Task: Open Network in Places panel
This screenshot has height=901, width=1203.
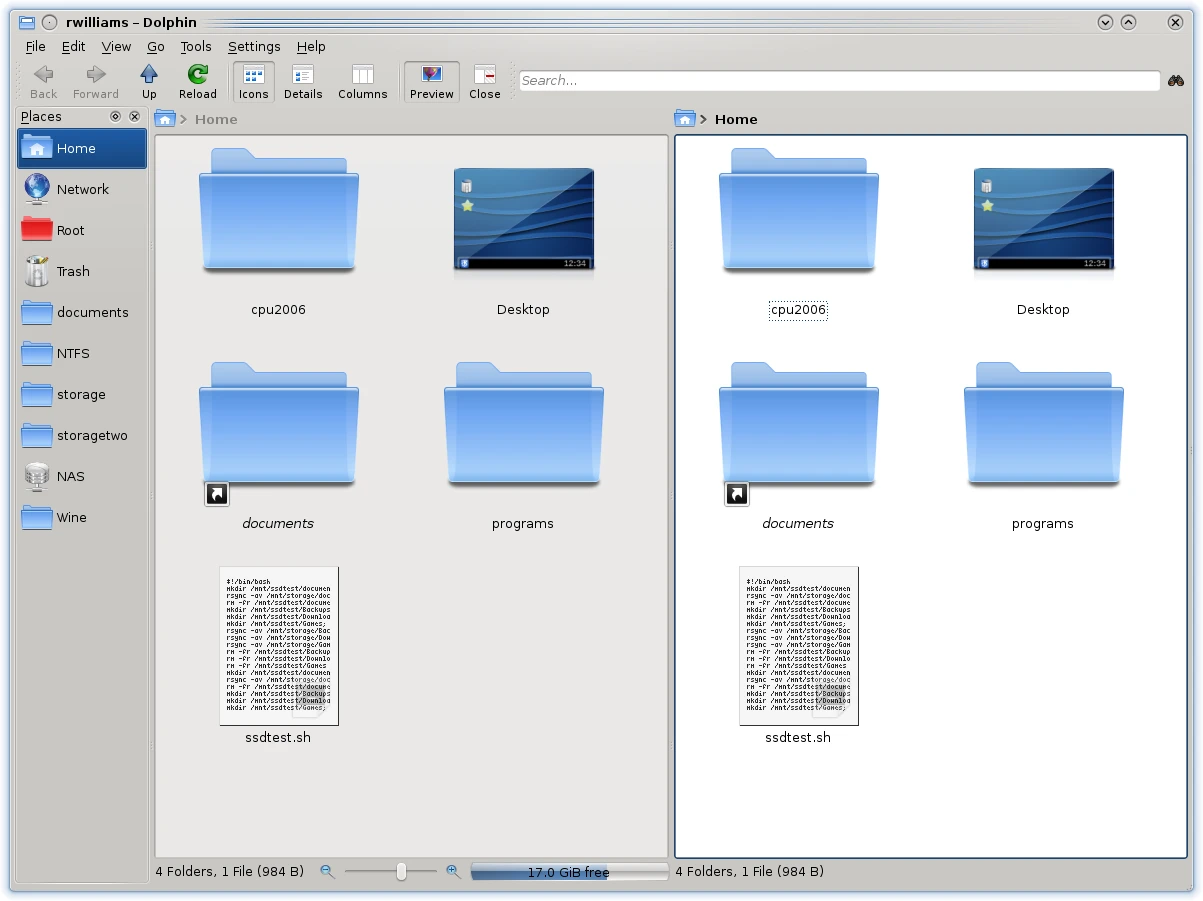Action: [x=82, y=189]
